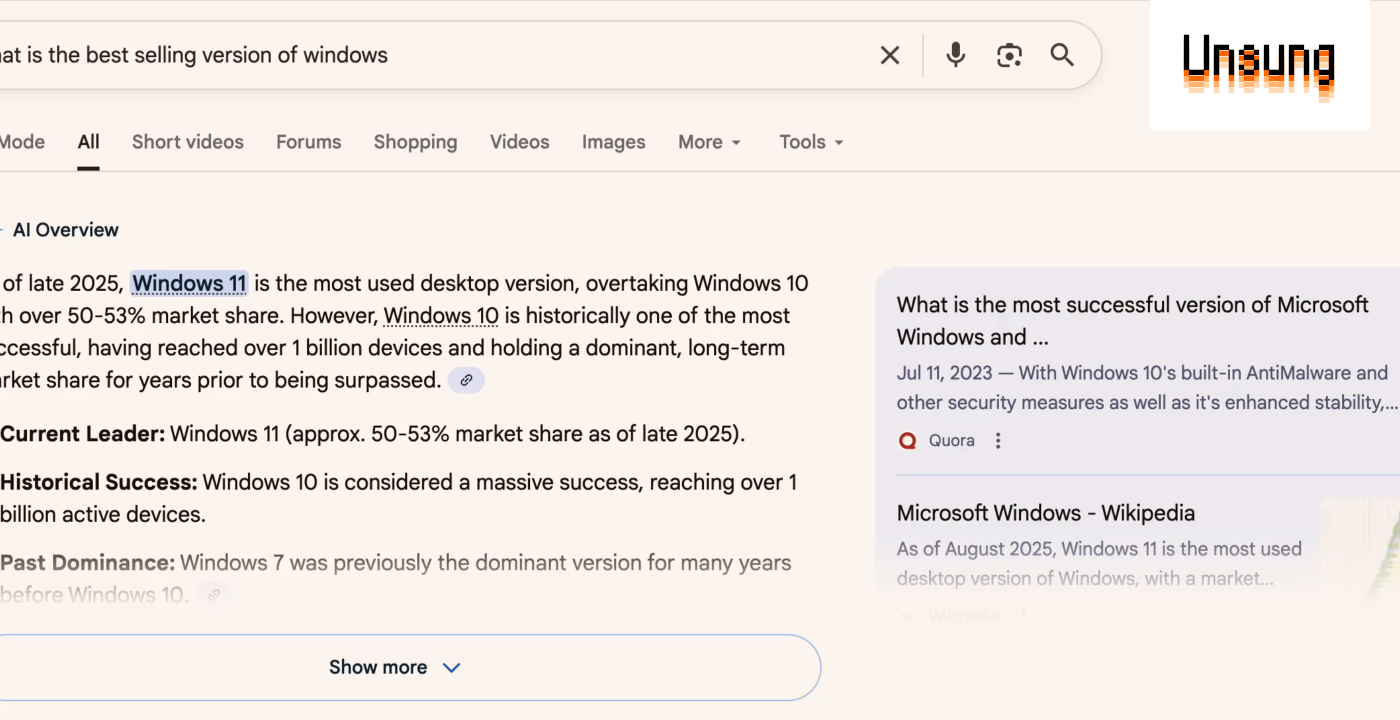1400x720 pixels.
Task: Click the magnifying glass search icon
Action: point(1062,55)
